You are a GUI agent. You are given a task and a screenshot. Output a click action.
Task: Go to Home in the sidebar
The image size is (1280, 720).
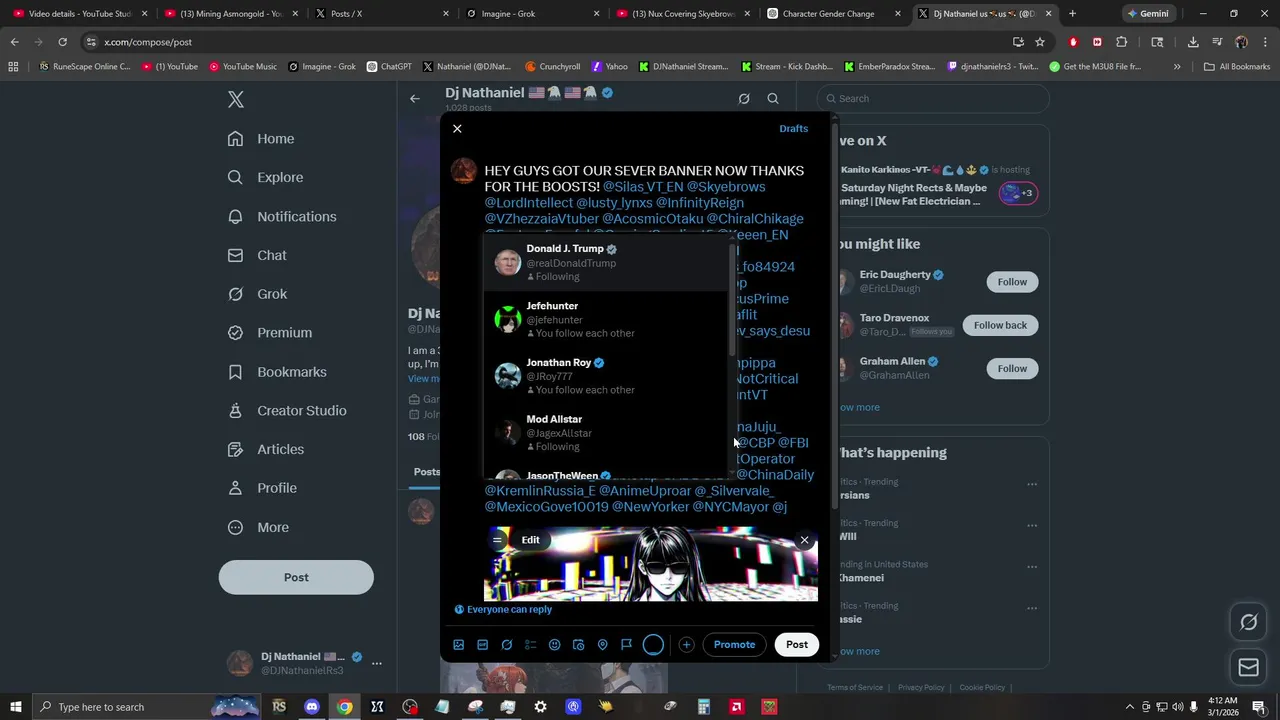(x=260, y=139)
